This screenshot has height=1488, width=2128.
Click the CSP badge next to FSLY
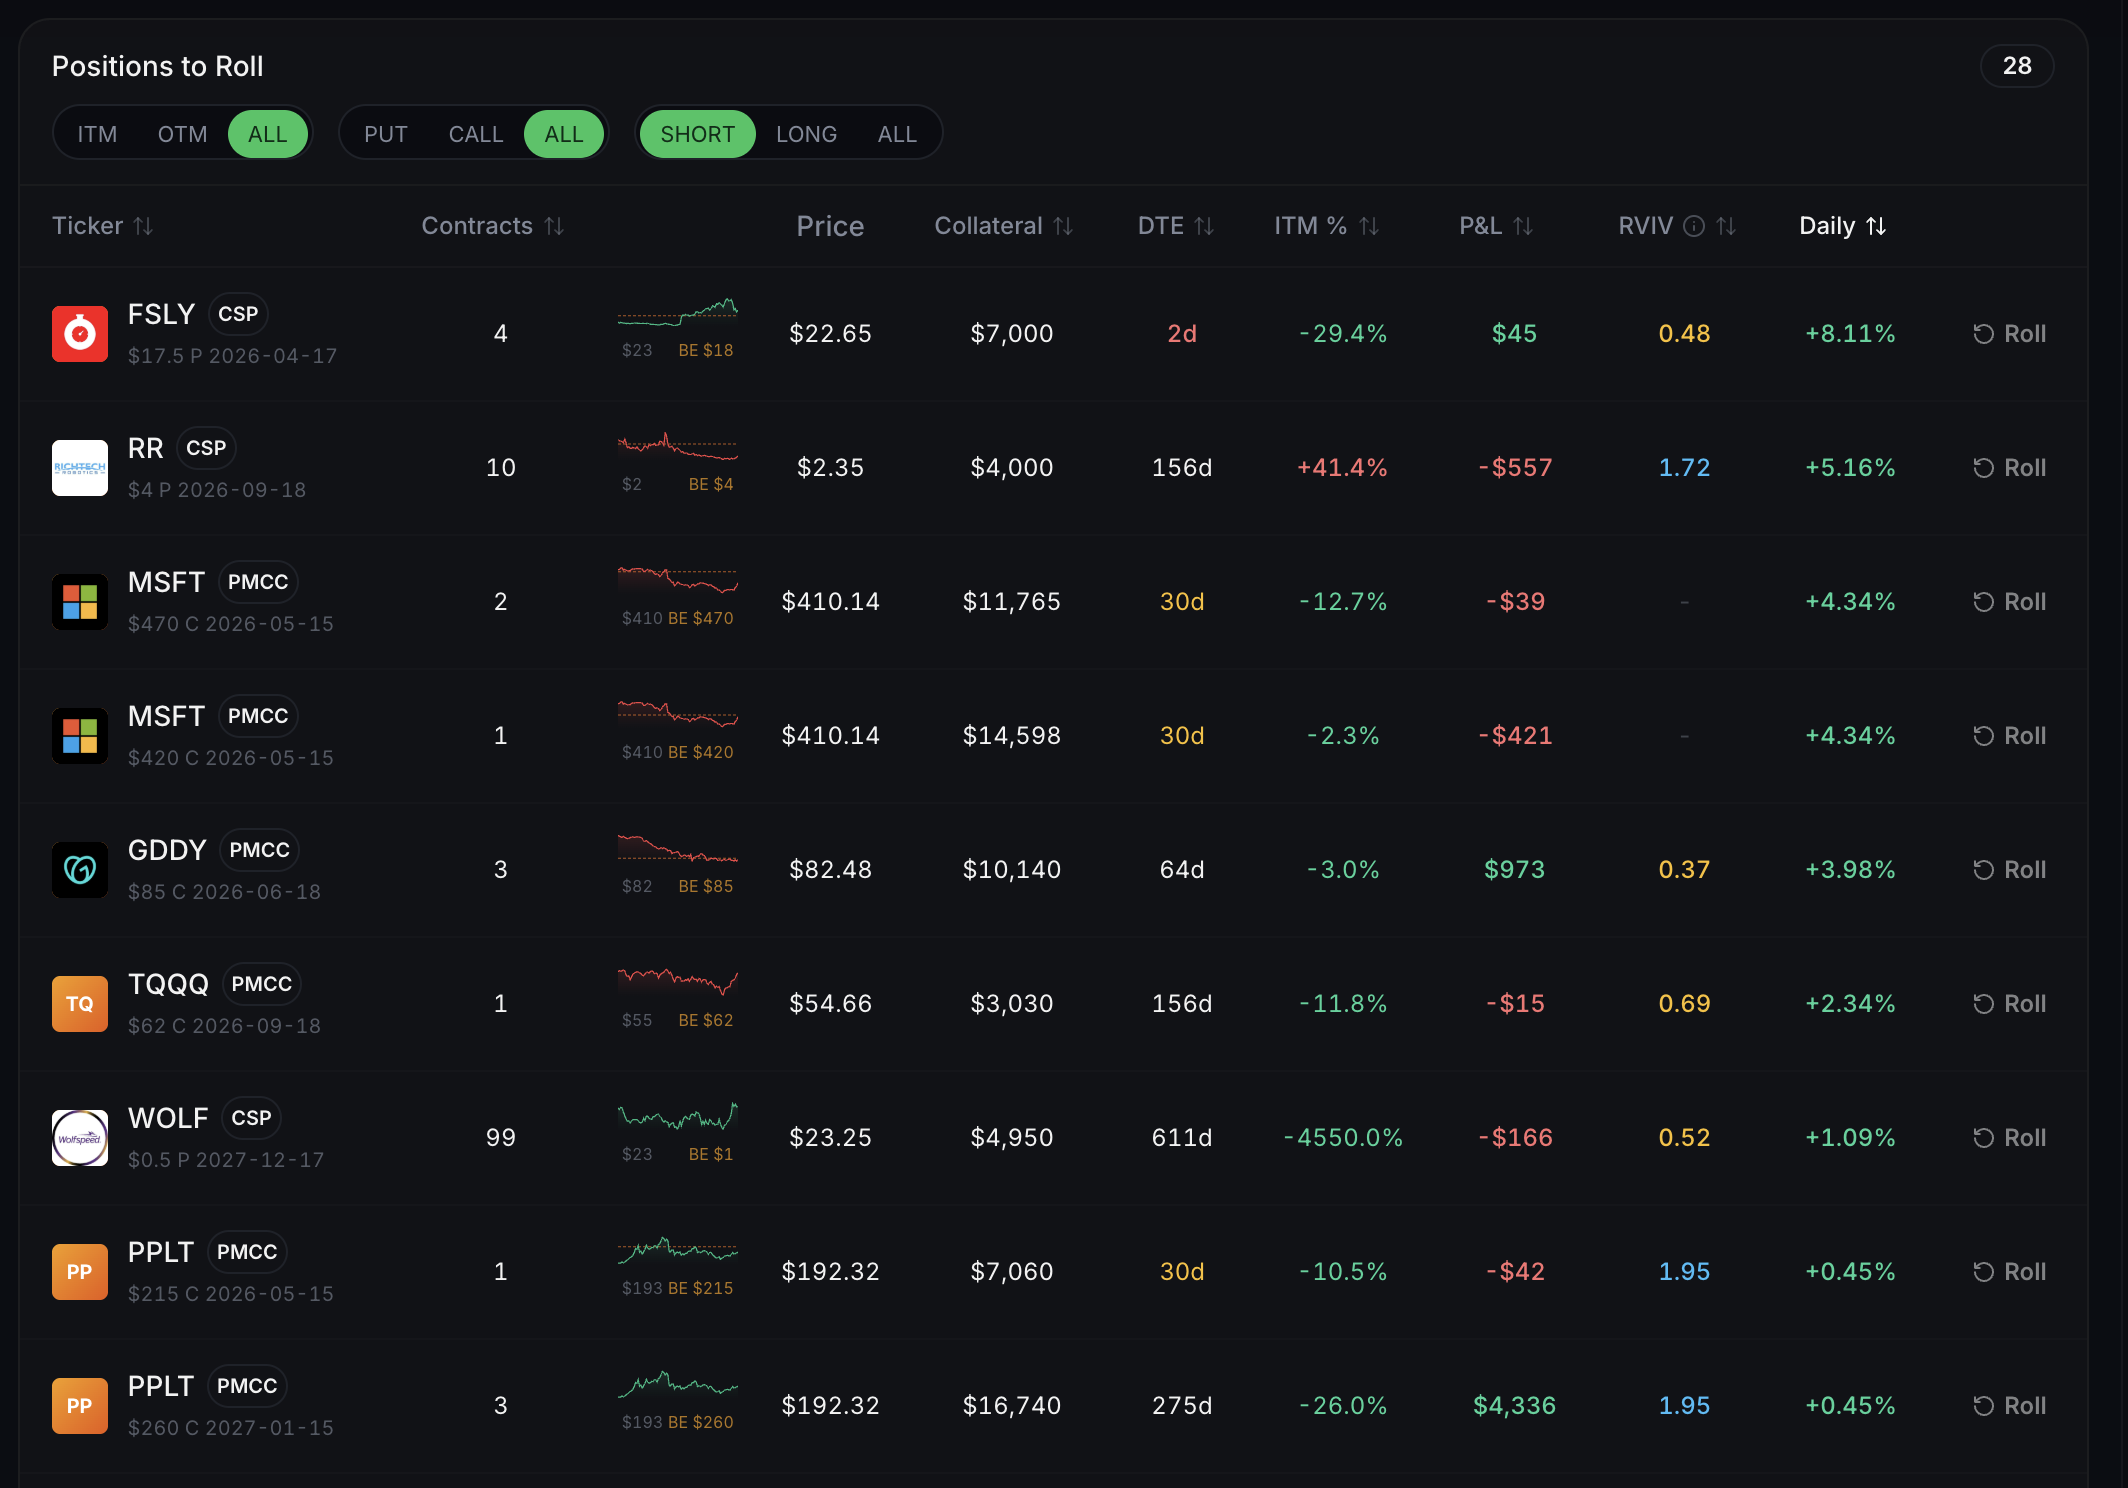click(x=238, y=314)
